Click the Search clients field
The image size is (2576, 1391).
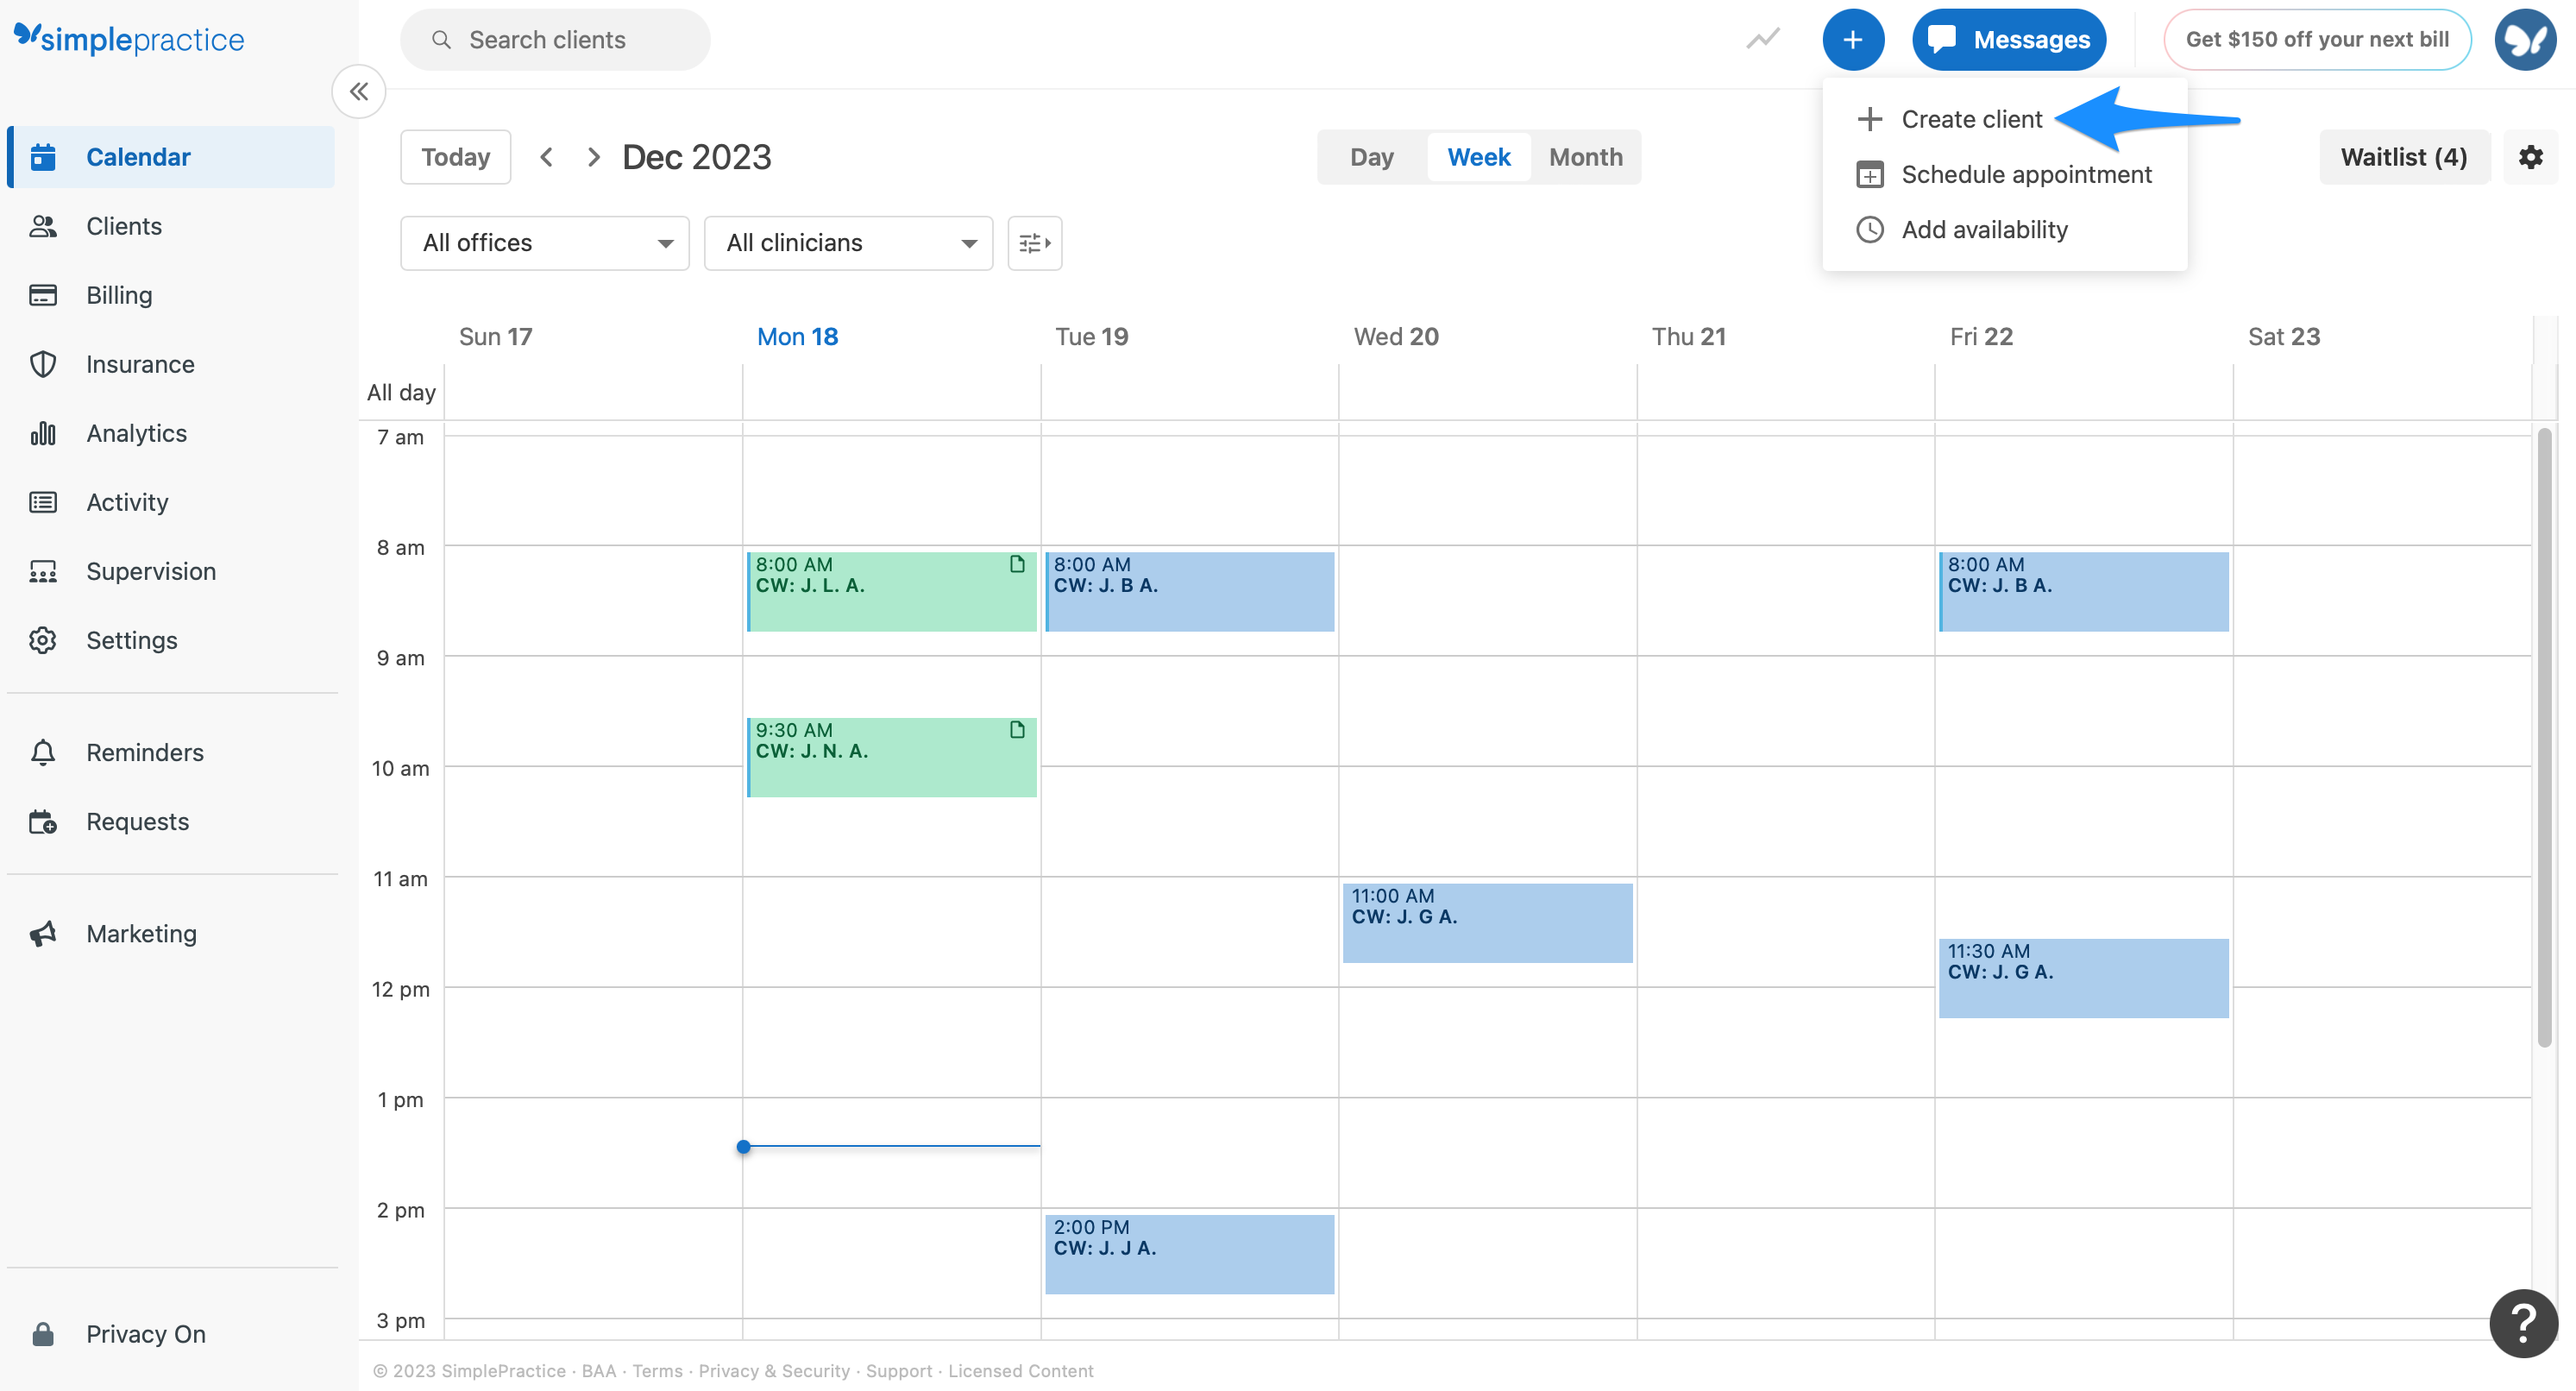pos(555,40)
